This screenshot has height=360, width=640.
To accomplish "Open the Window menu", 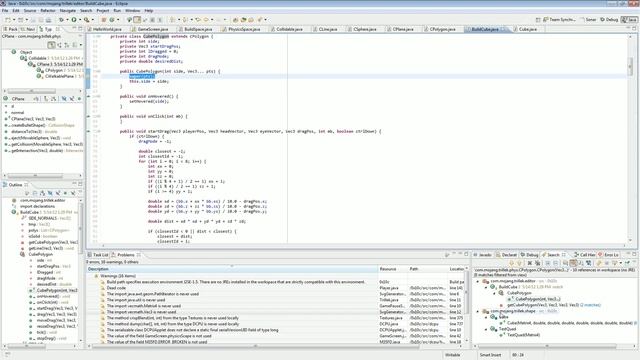I will (x=132, y=11).
